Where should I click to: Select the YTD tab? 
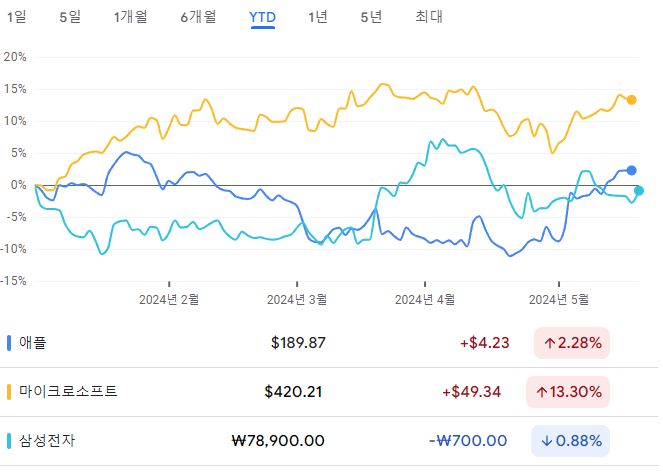263,17
